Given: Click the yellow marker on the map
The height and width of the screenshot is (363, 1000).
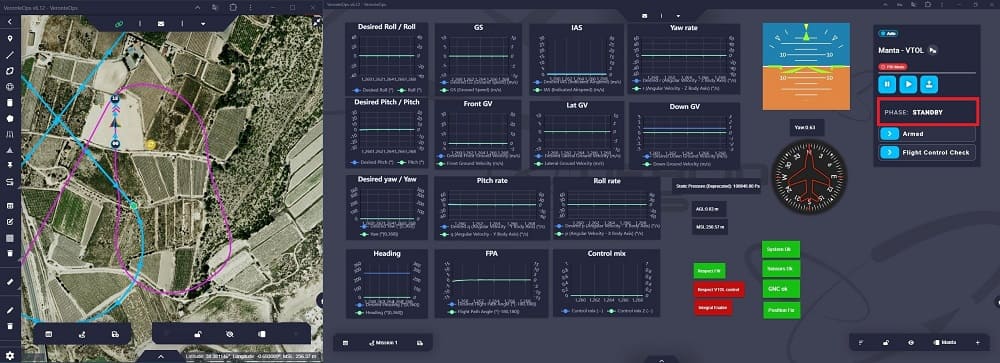Looking at the screenshot, I should click(x=151, y=145).
